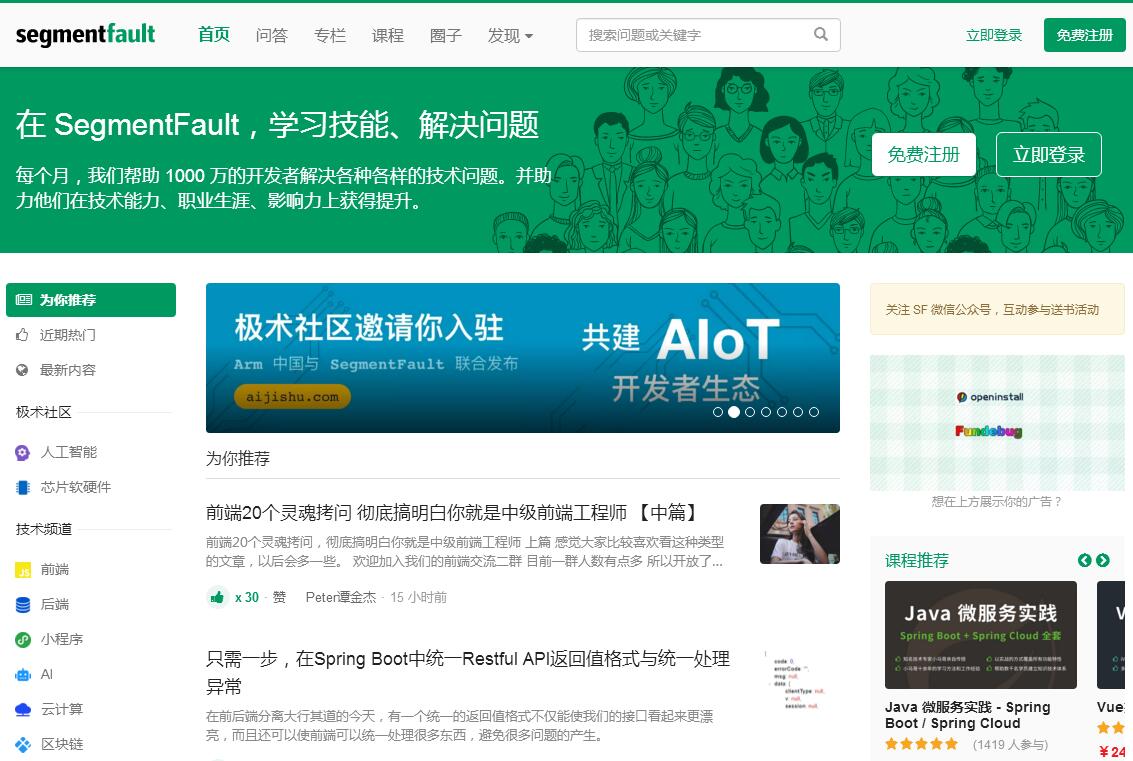Open the 专栏 navigation tab
1133x761 pixels.
(329, 36)
